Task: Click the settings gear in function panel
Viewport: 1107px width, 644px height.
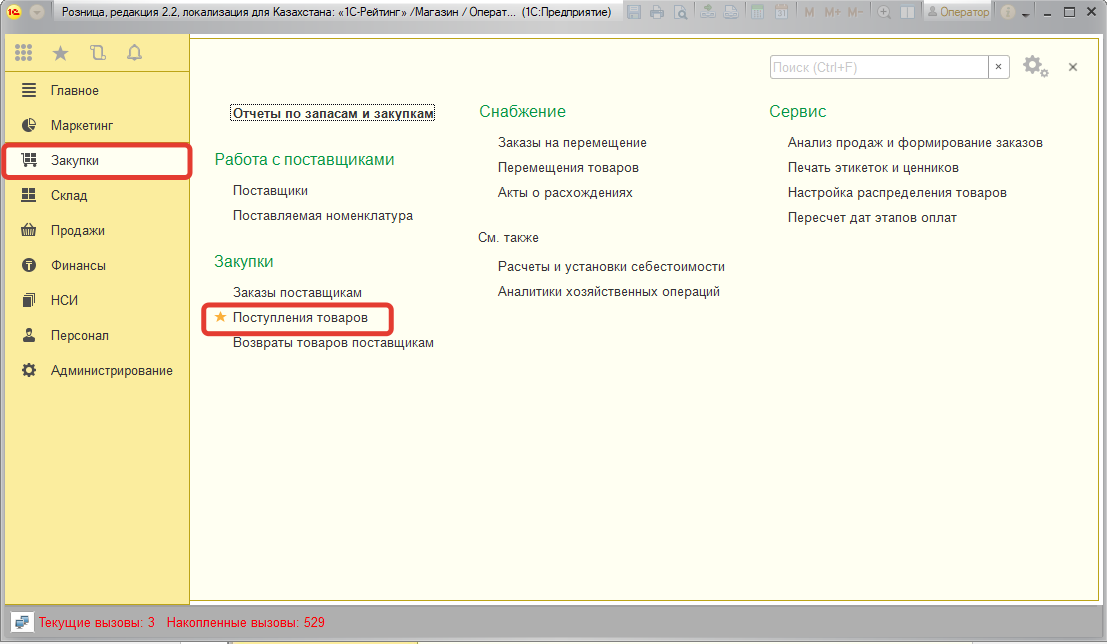Action: coord(1035,67)
